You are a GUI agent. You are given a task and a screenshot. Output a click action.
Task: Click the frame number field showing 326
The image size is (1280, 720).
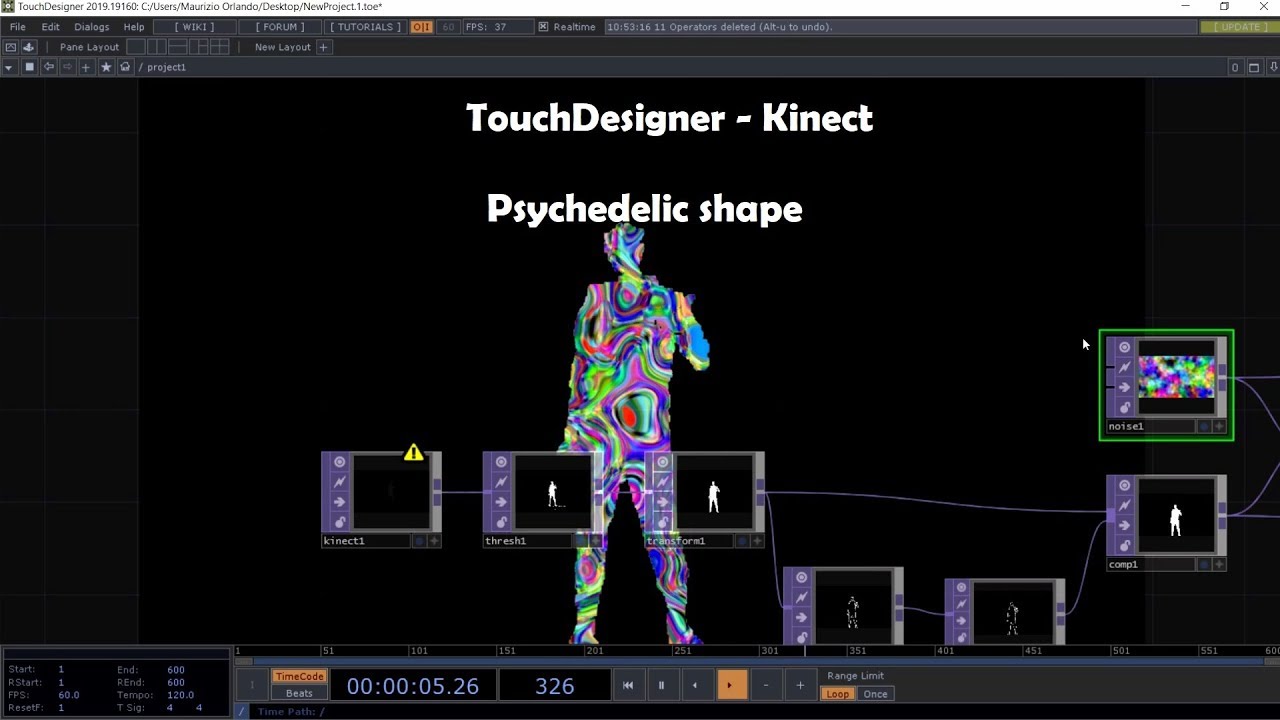[554, 686]
